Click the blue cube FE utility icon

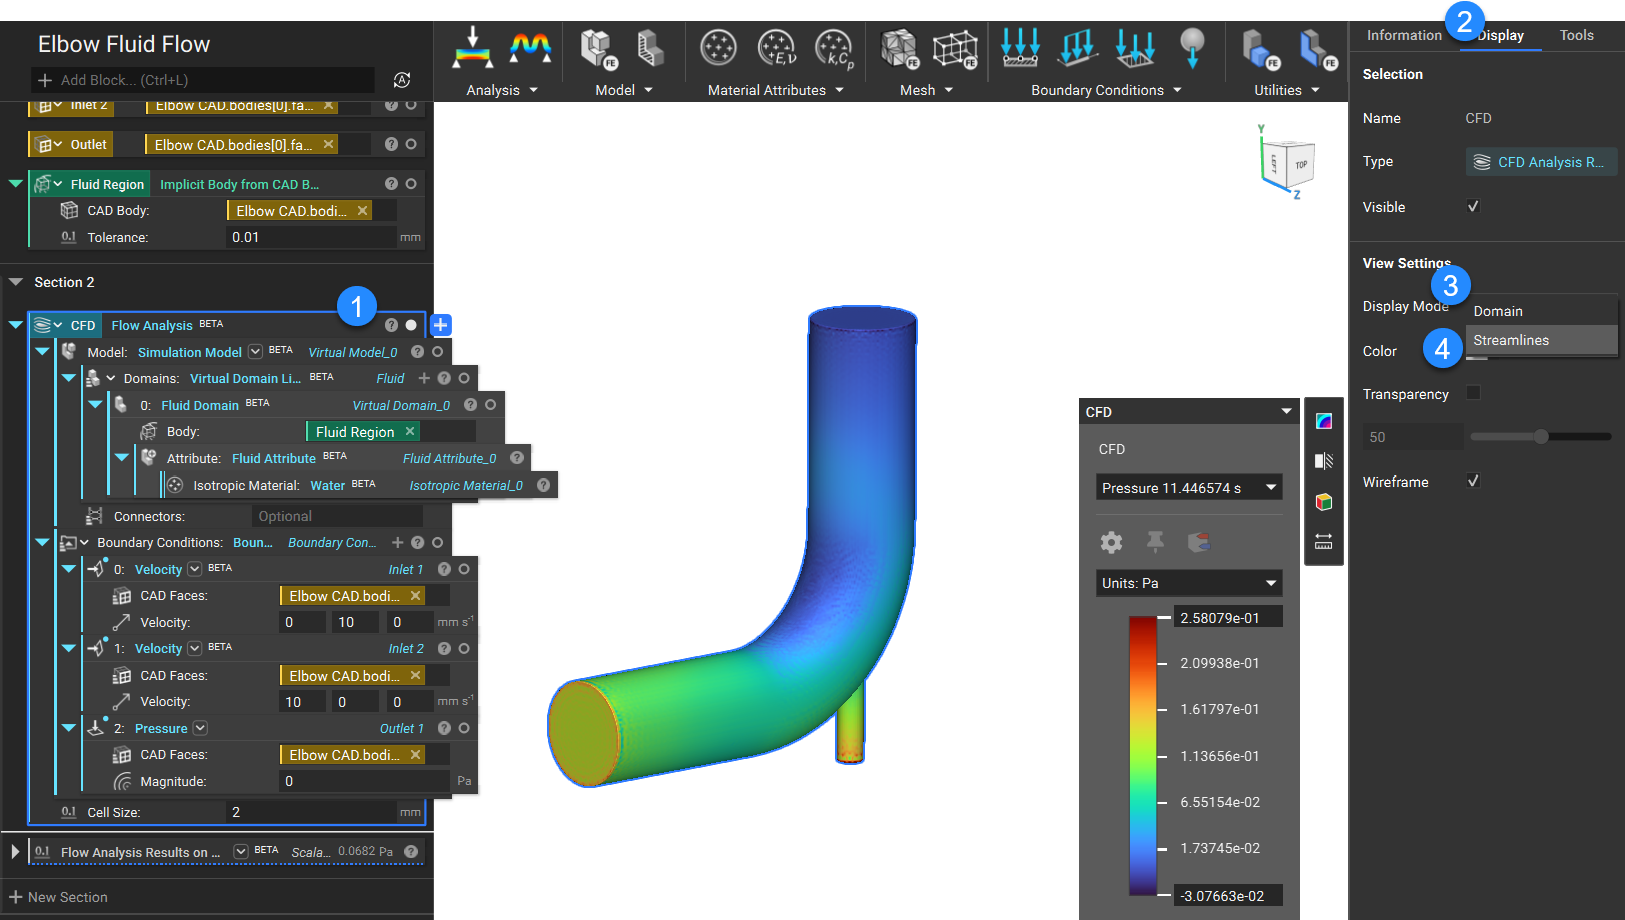(1260, 48)
